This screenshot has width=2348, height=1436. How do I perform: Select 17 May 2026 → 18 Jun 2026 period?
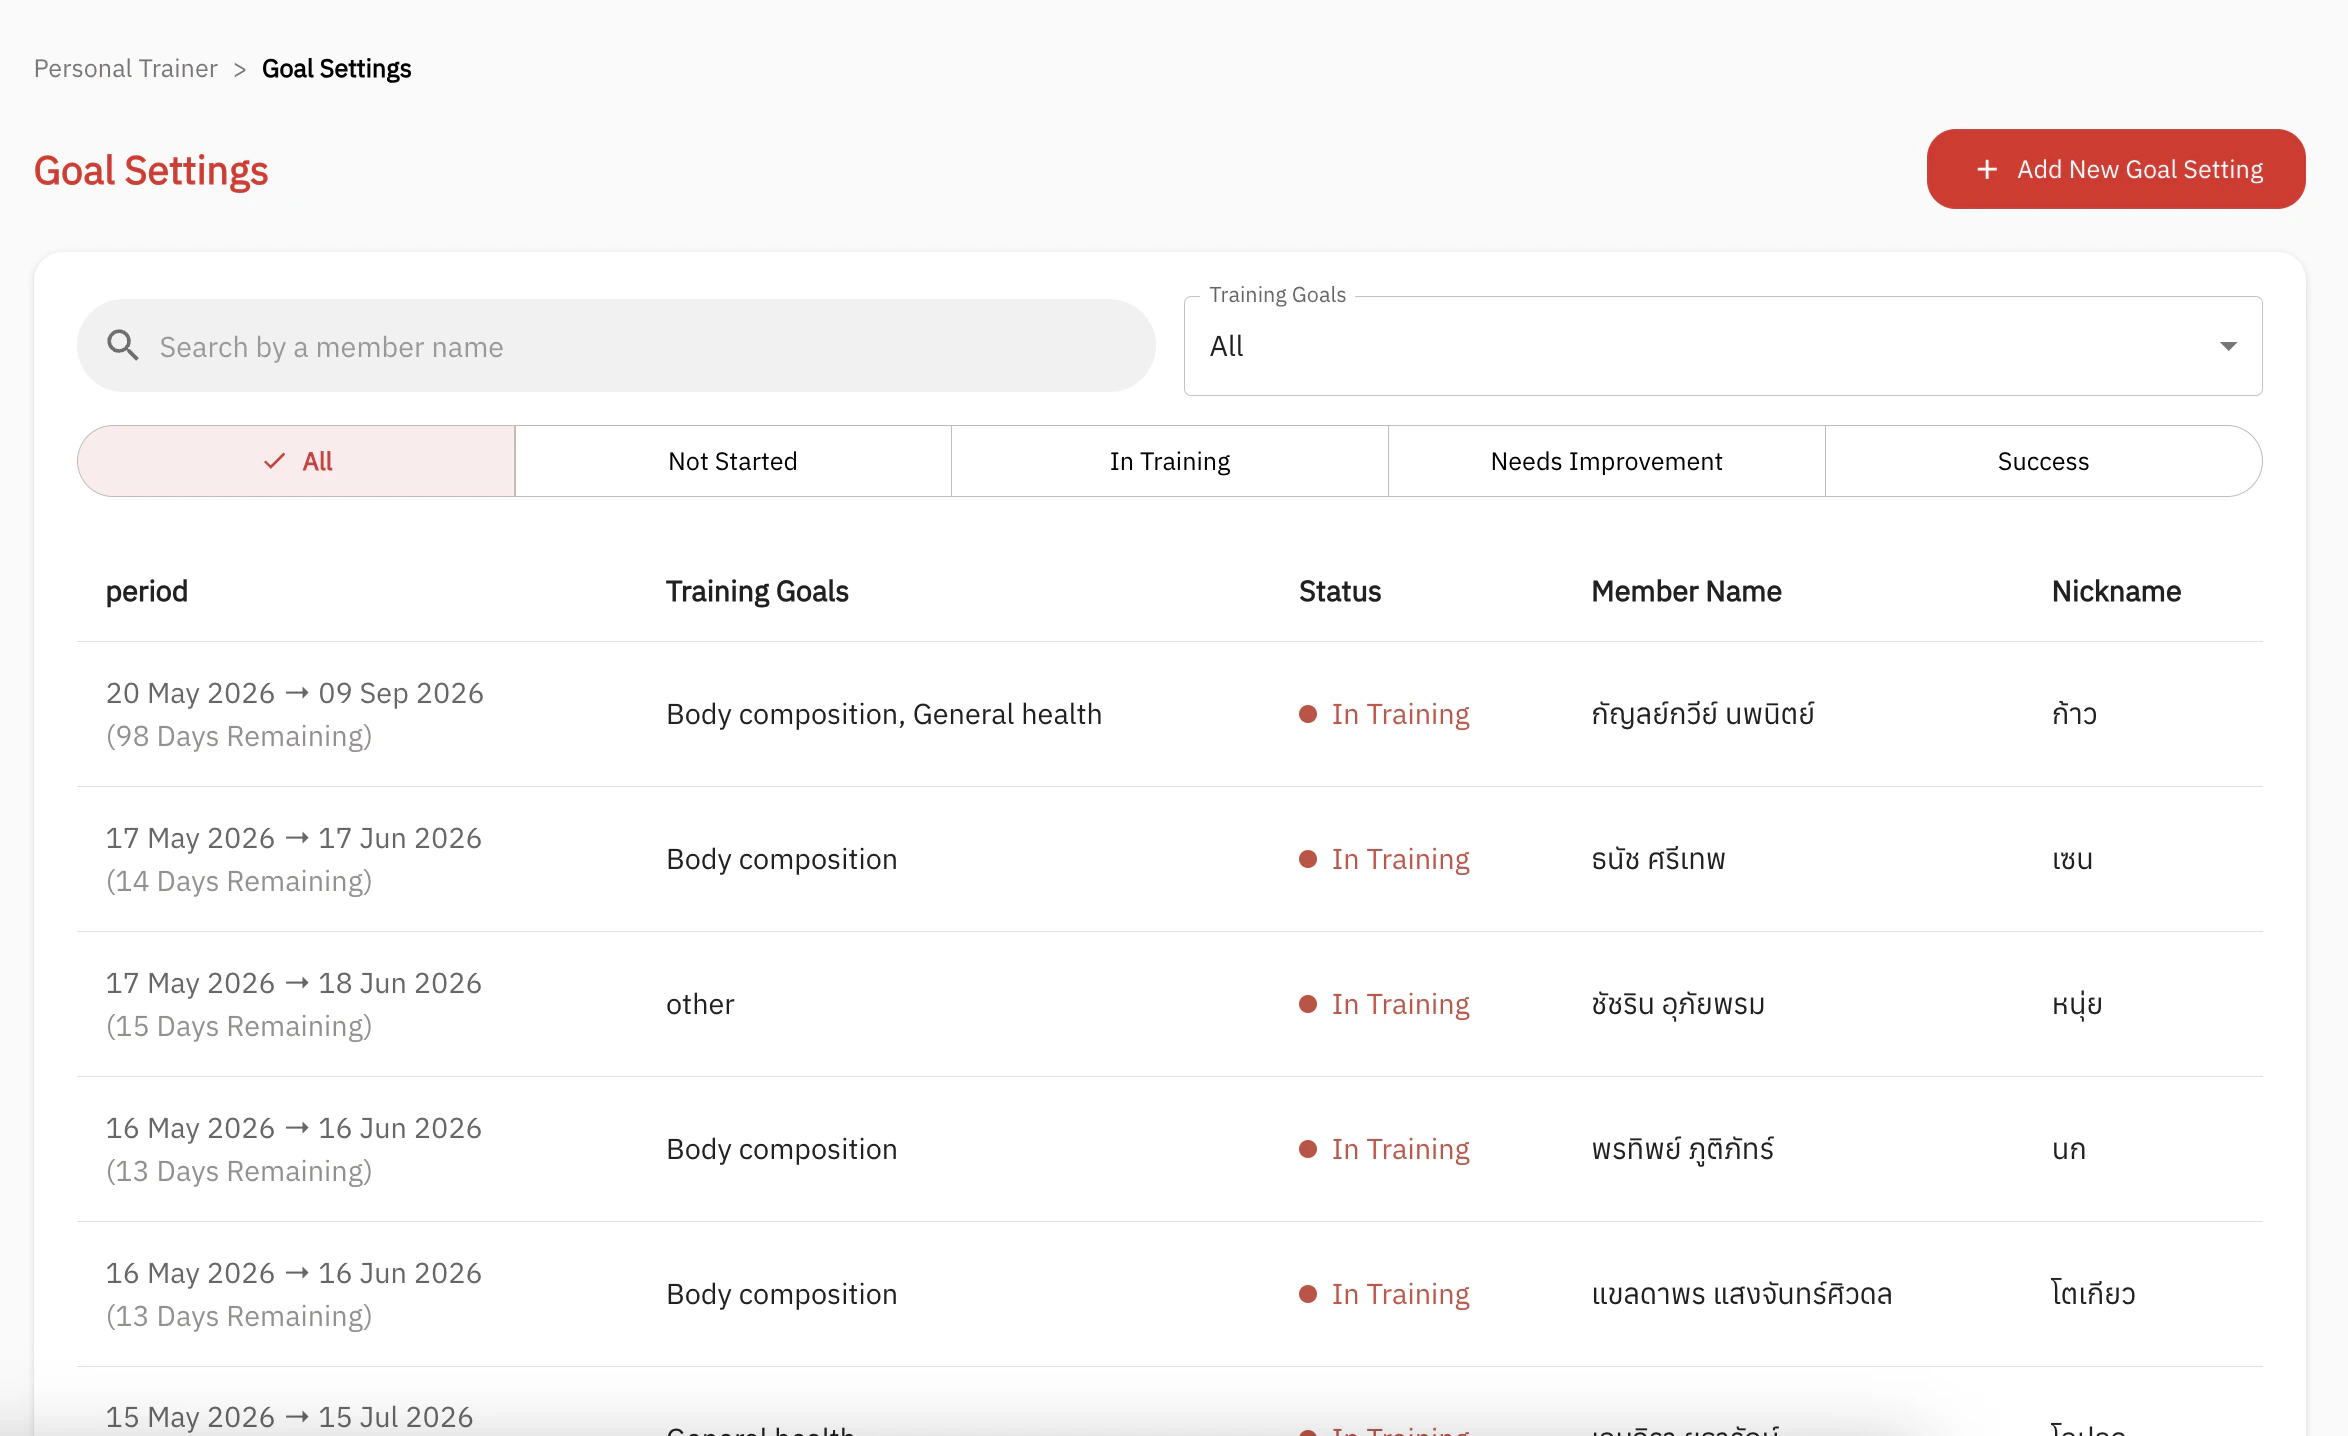coord(294,983)
